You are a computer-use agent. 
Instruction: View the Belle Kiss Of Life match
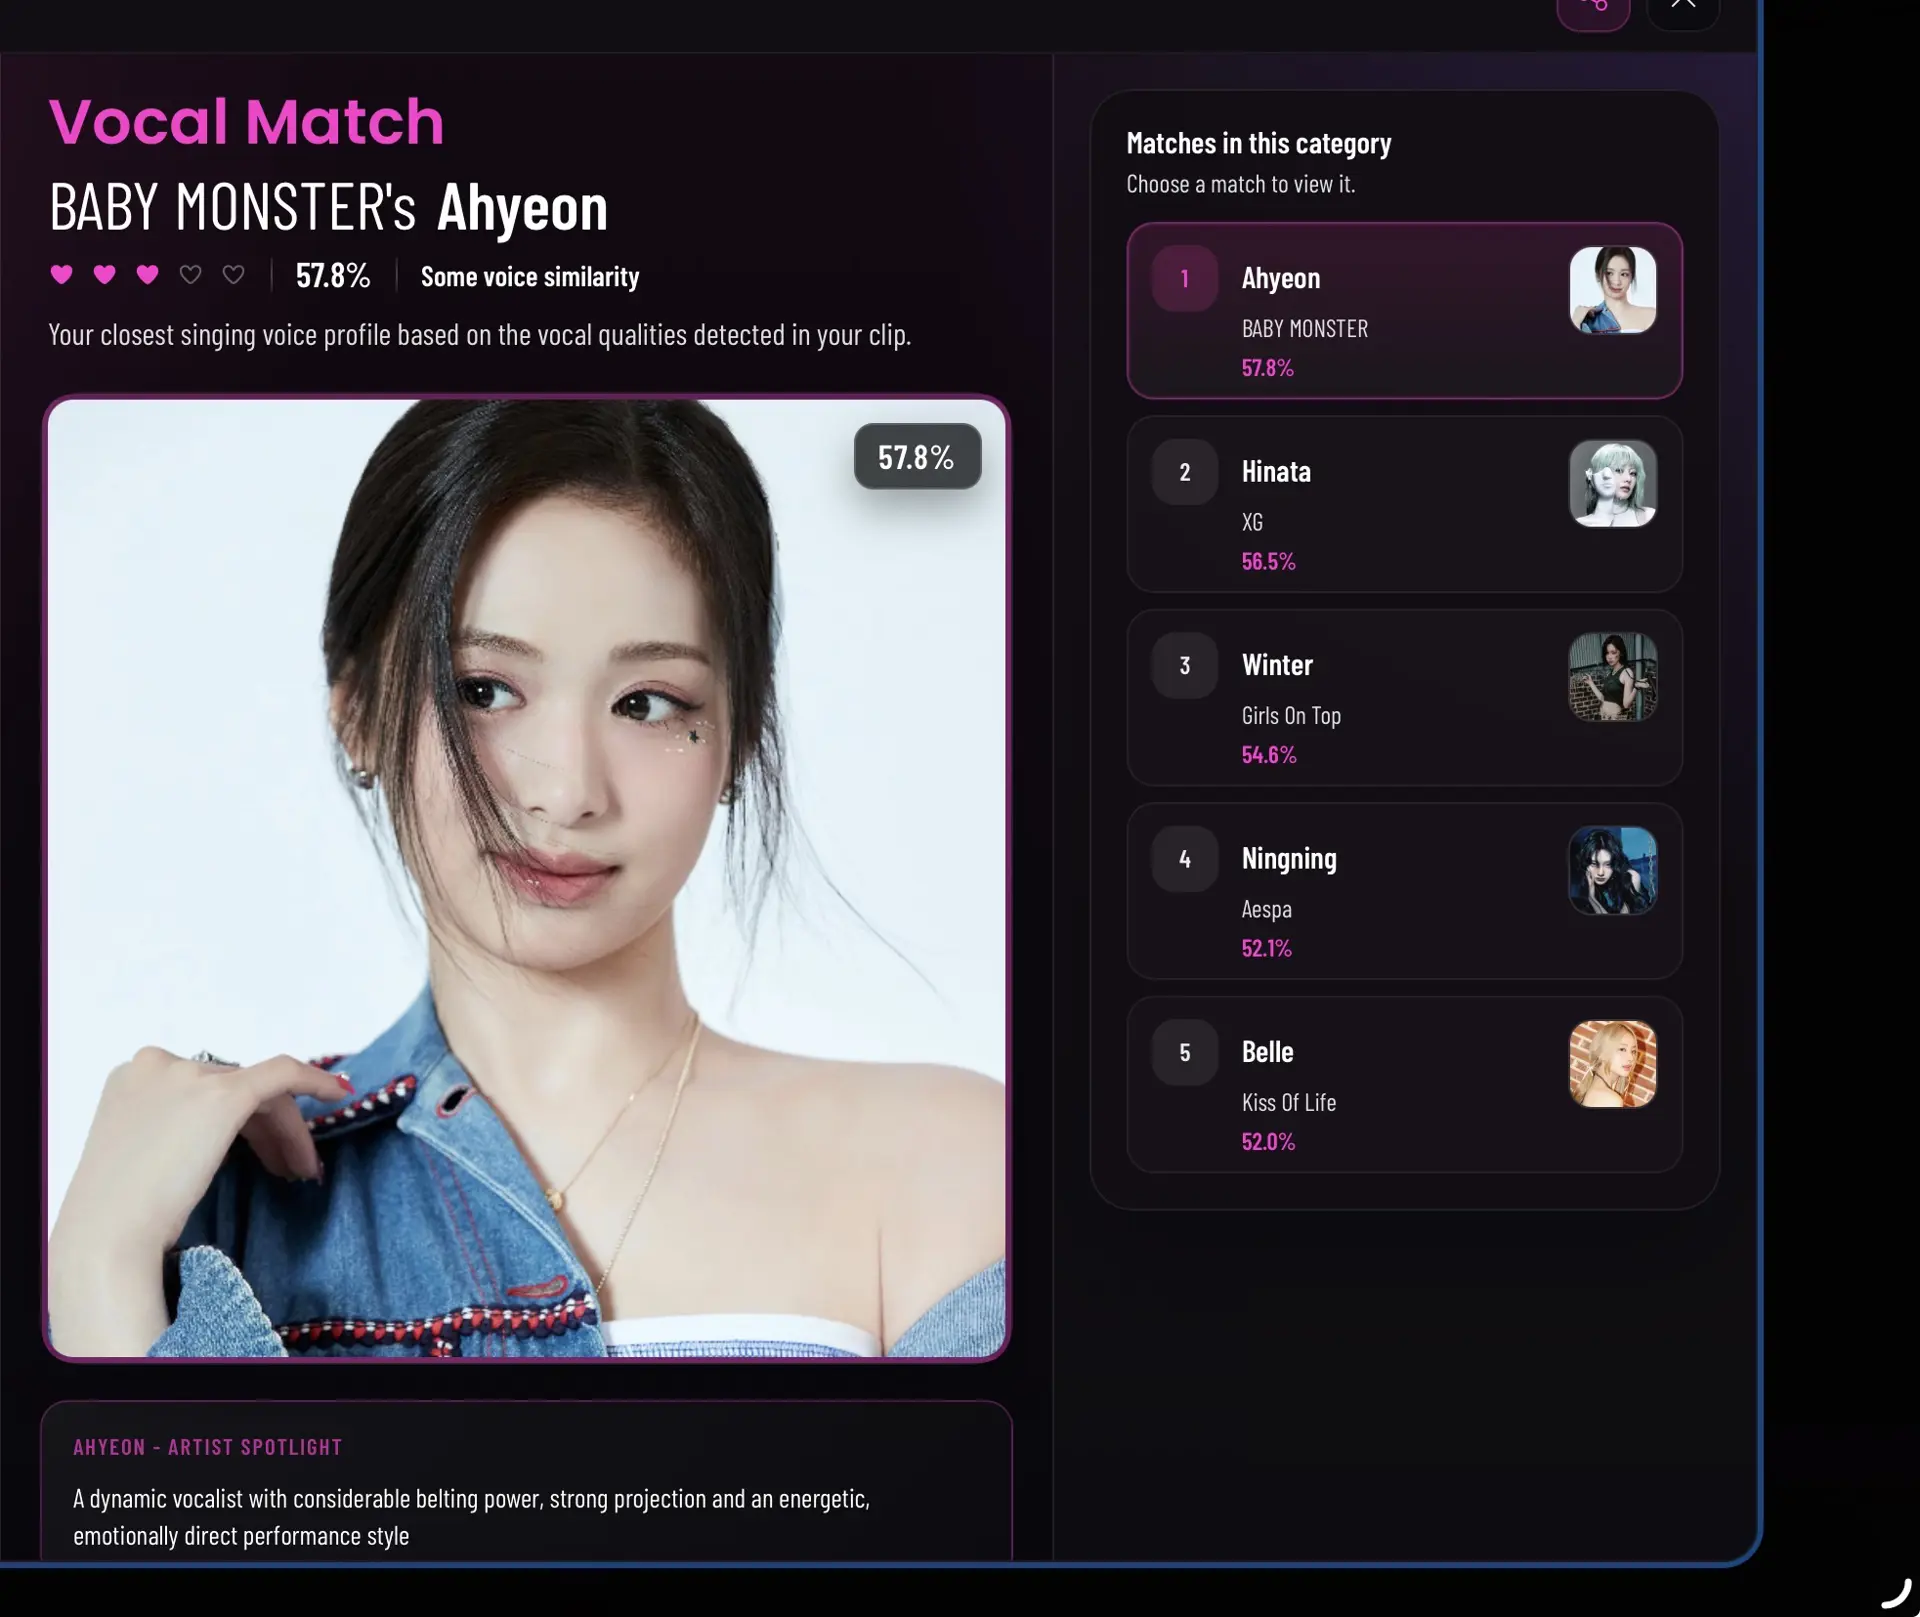pyautogui.click(x=1404, y=1084)
